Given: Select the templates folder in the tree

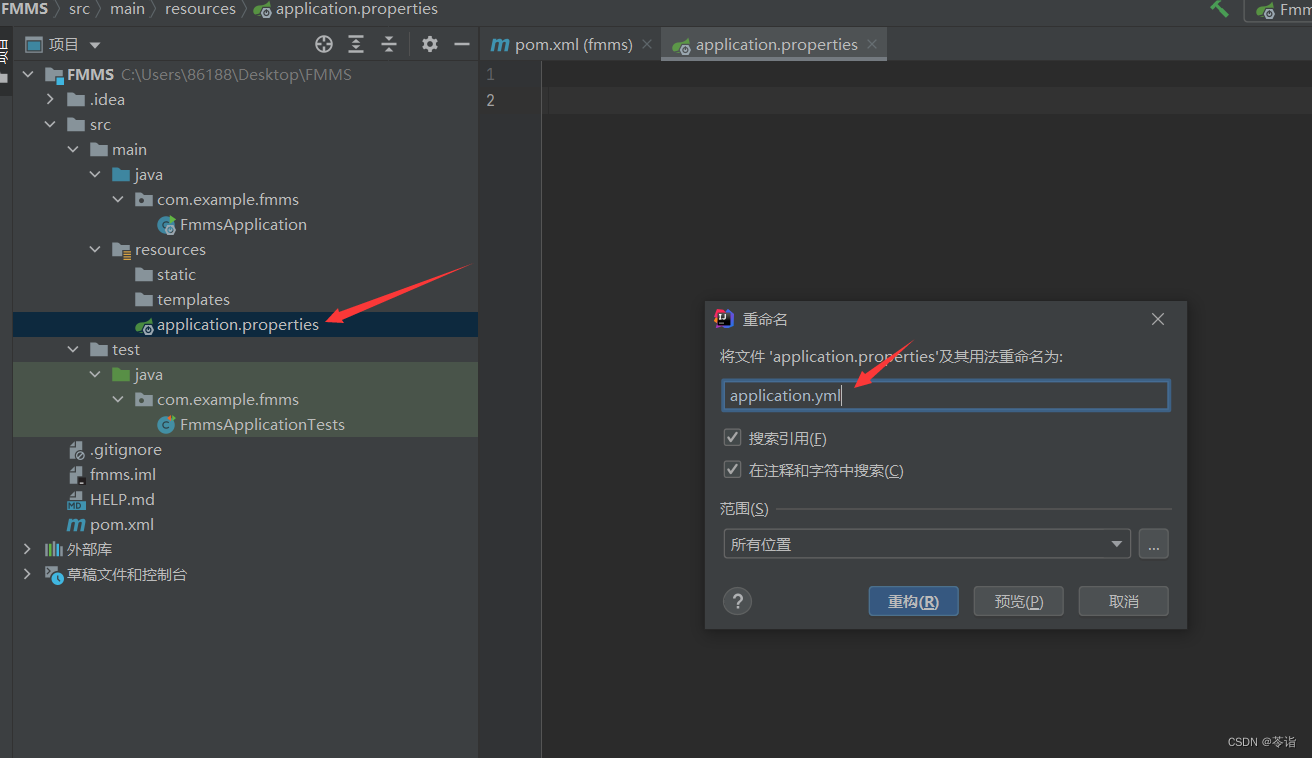Looking at the screenshot, I should pyautogui.click(x=193, y=300).
